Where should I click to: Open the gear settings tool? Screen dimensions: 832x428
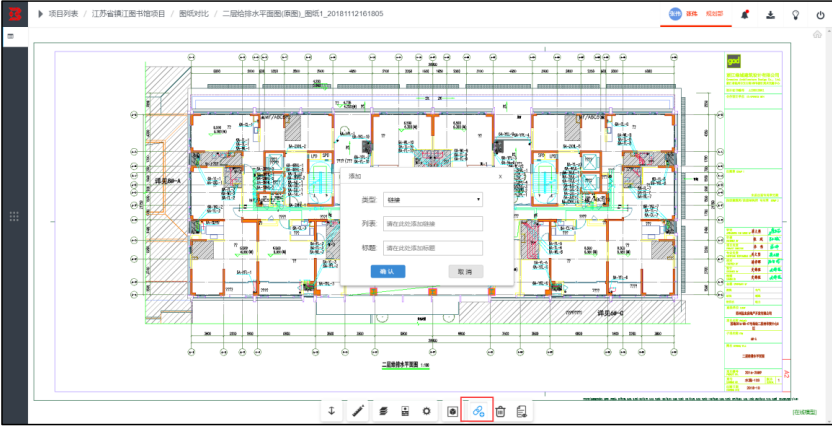click(426, 410)
